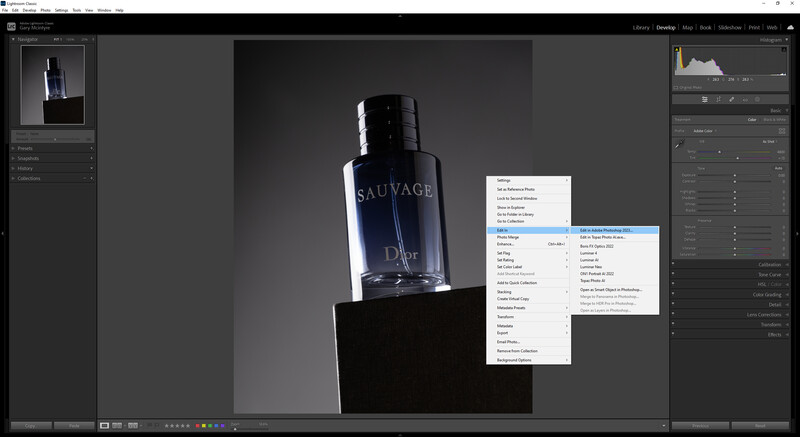Switch to the Print module
Image resolution: width=800 pixels, height=437 pixels.
(754, 28)
